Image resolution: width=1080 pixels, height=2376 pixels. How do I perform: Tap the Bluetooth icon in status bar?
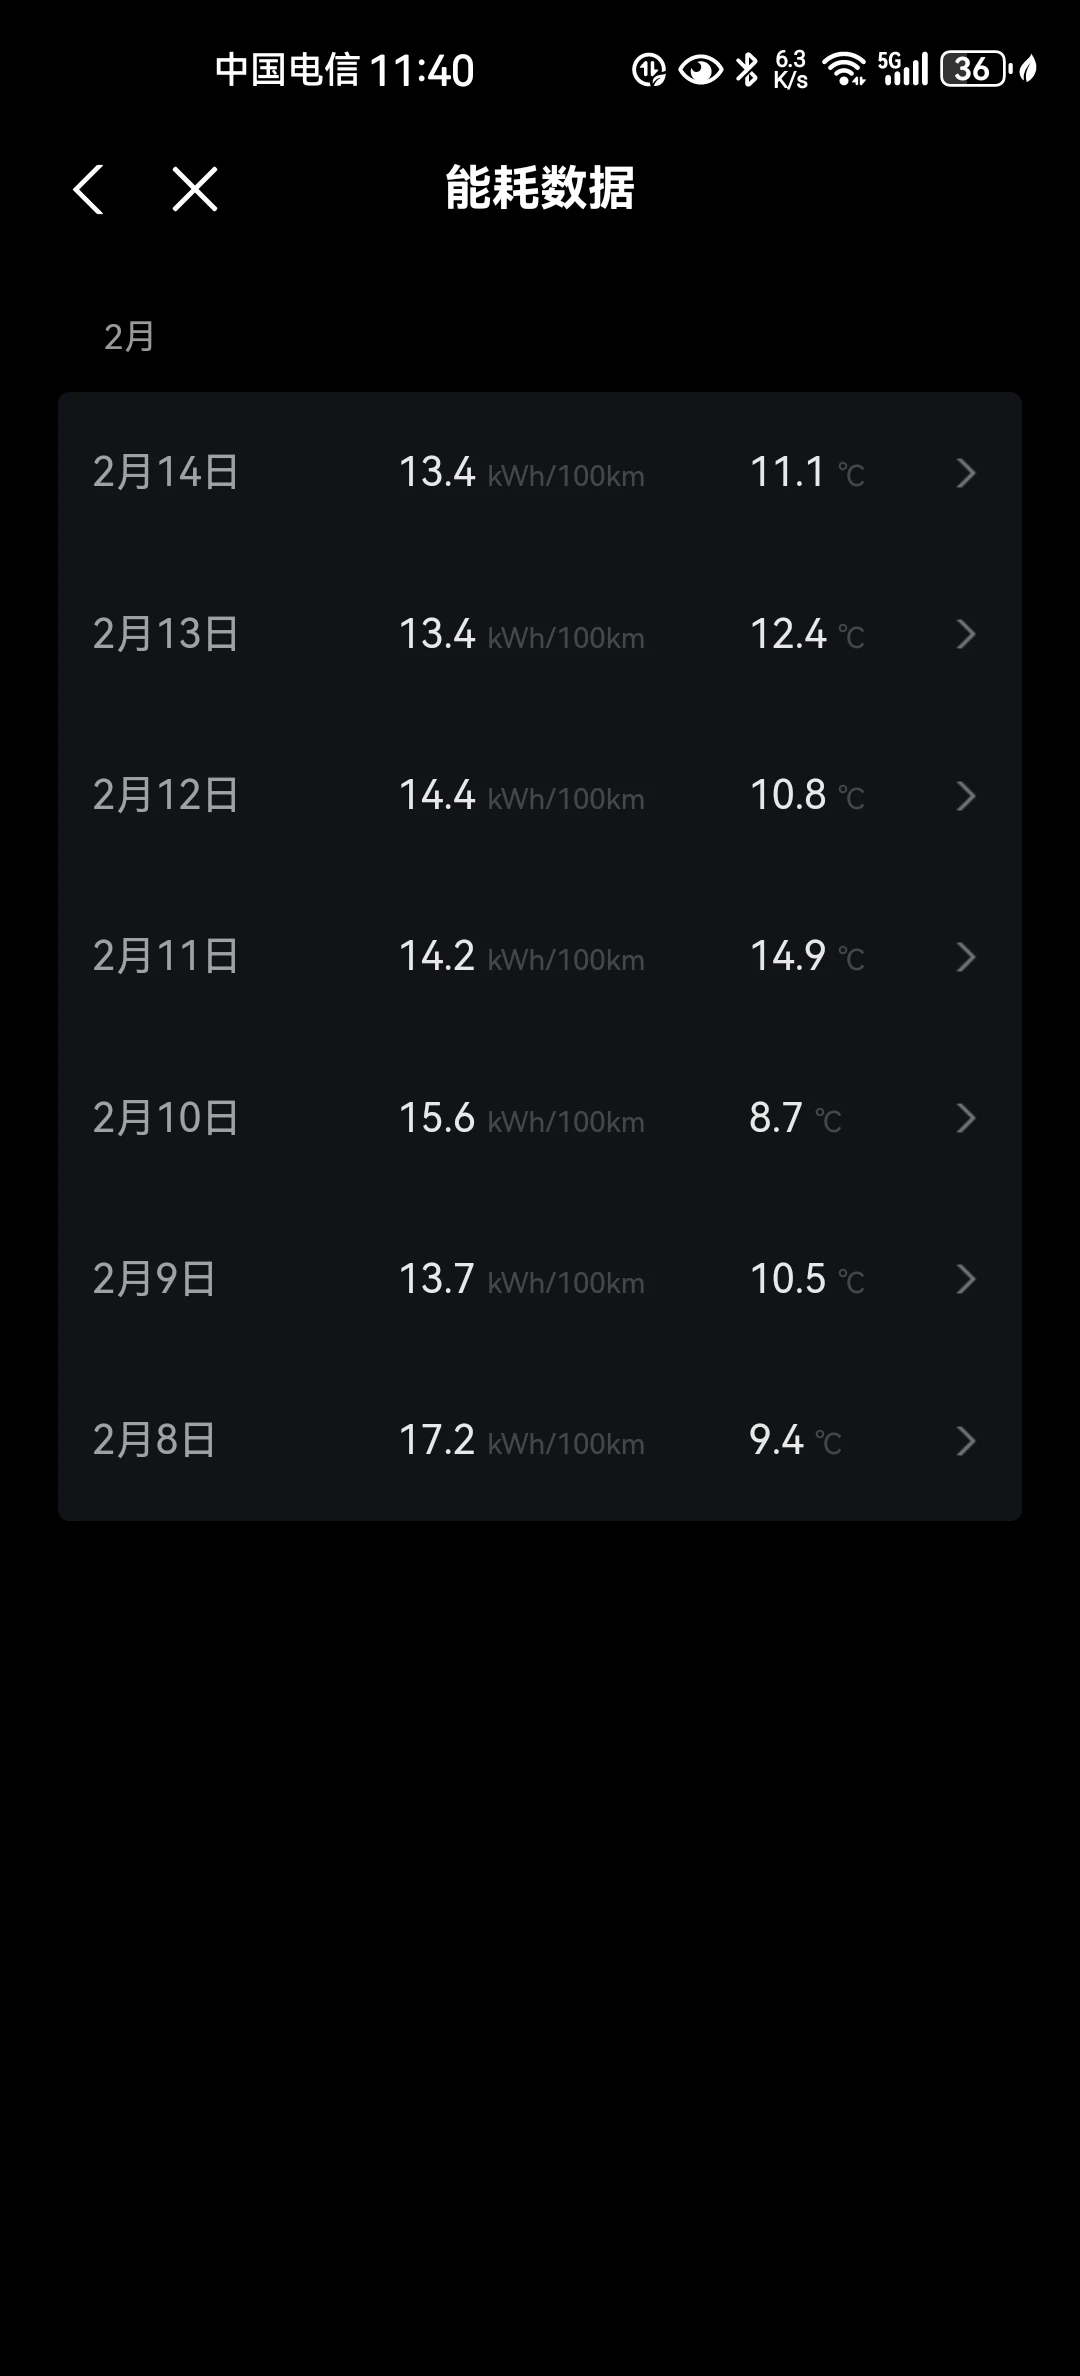[747, 69]
